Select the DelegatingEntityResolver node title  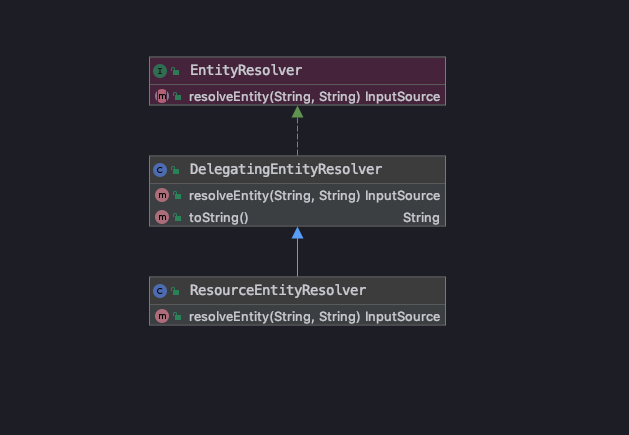coord(285,170)
